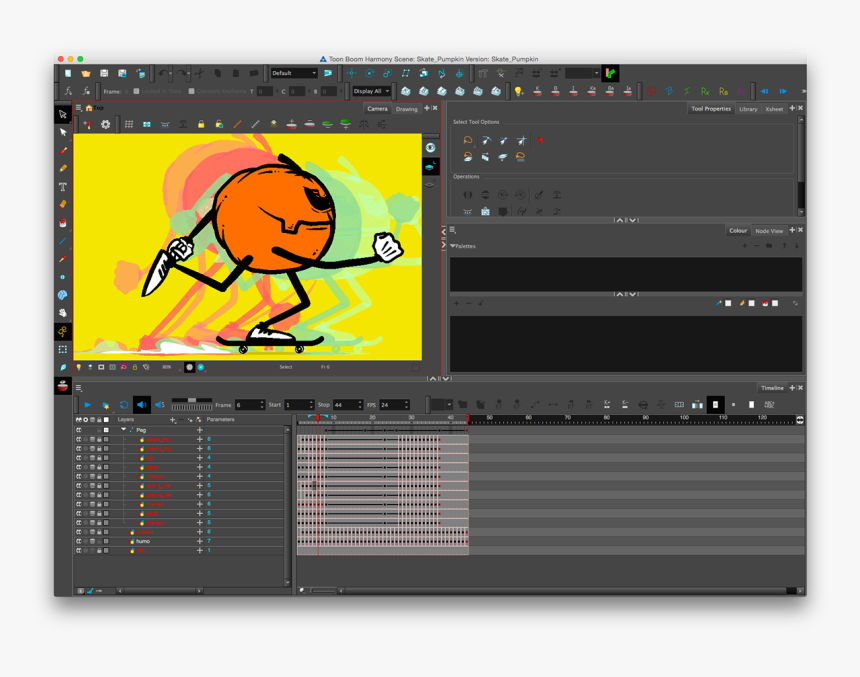Open the Colour view panel menu

(452, 230)
